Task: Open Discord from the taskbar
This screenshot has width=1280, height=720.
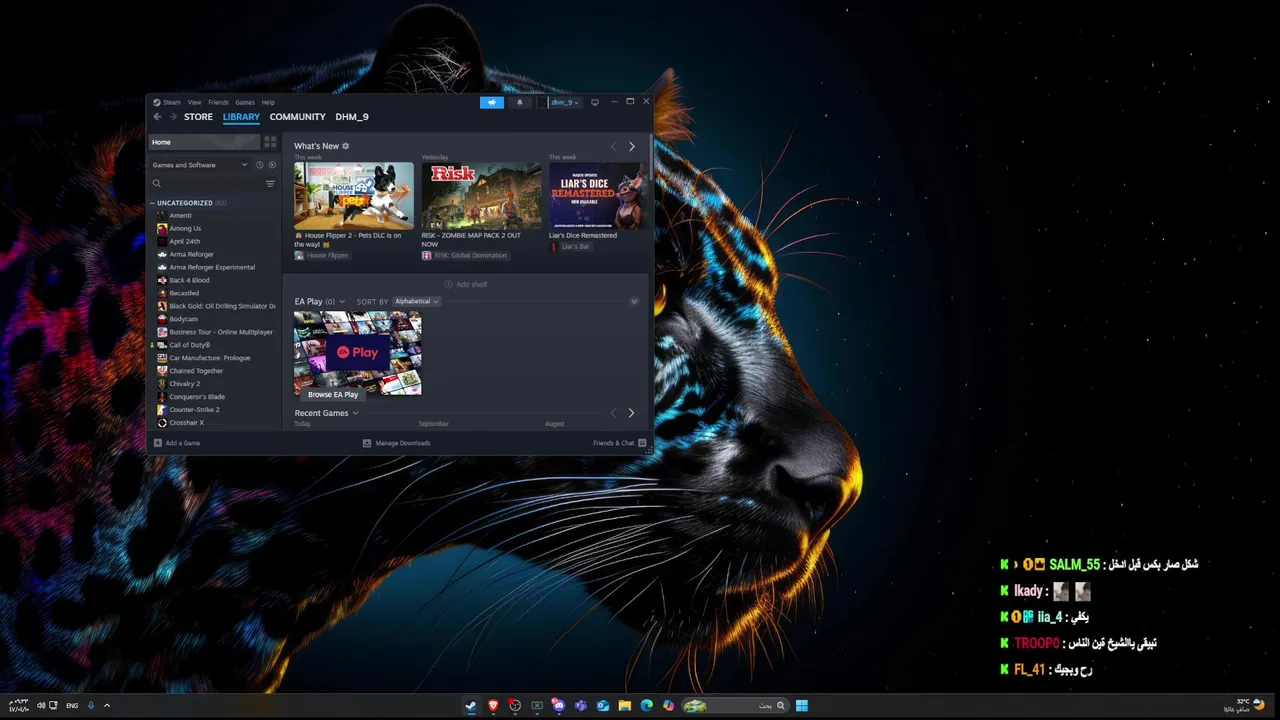Action: [x=559, y=706]
